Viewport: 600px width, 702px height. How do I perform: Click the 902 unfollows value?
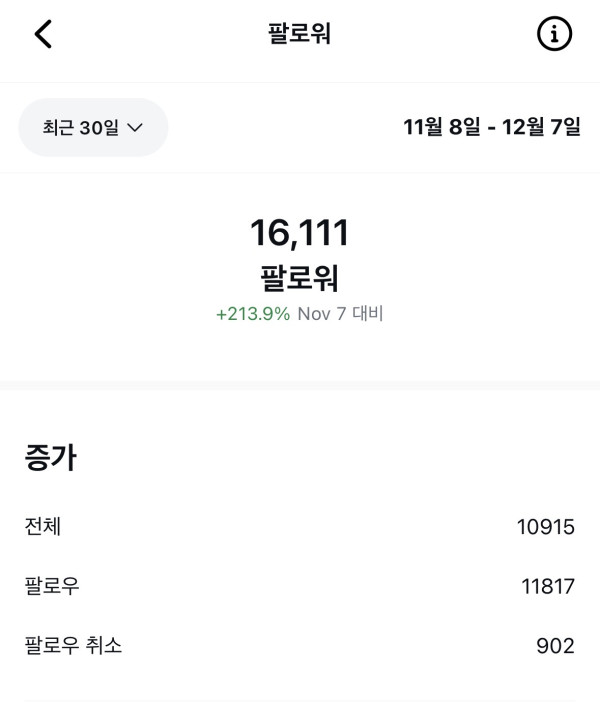click(x=555, y=646)
